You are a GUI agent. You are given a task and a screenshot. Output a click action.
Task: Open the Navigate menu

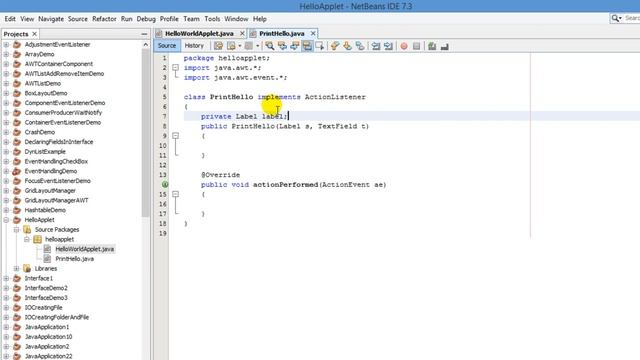(x=51, y=19)
